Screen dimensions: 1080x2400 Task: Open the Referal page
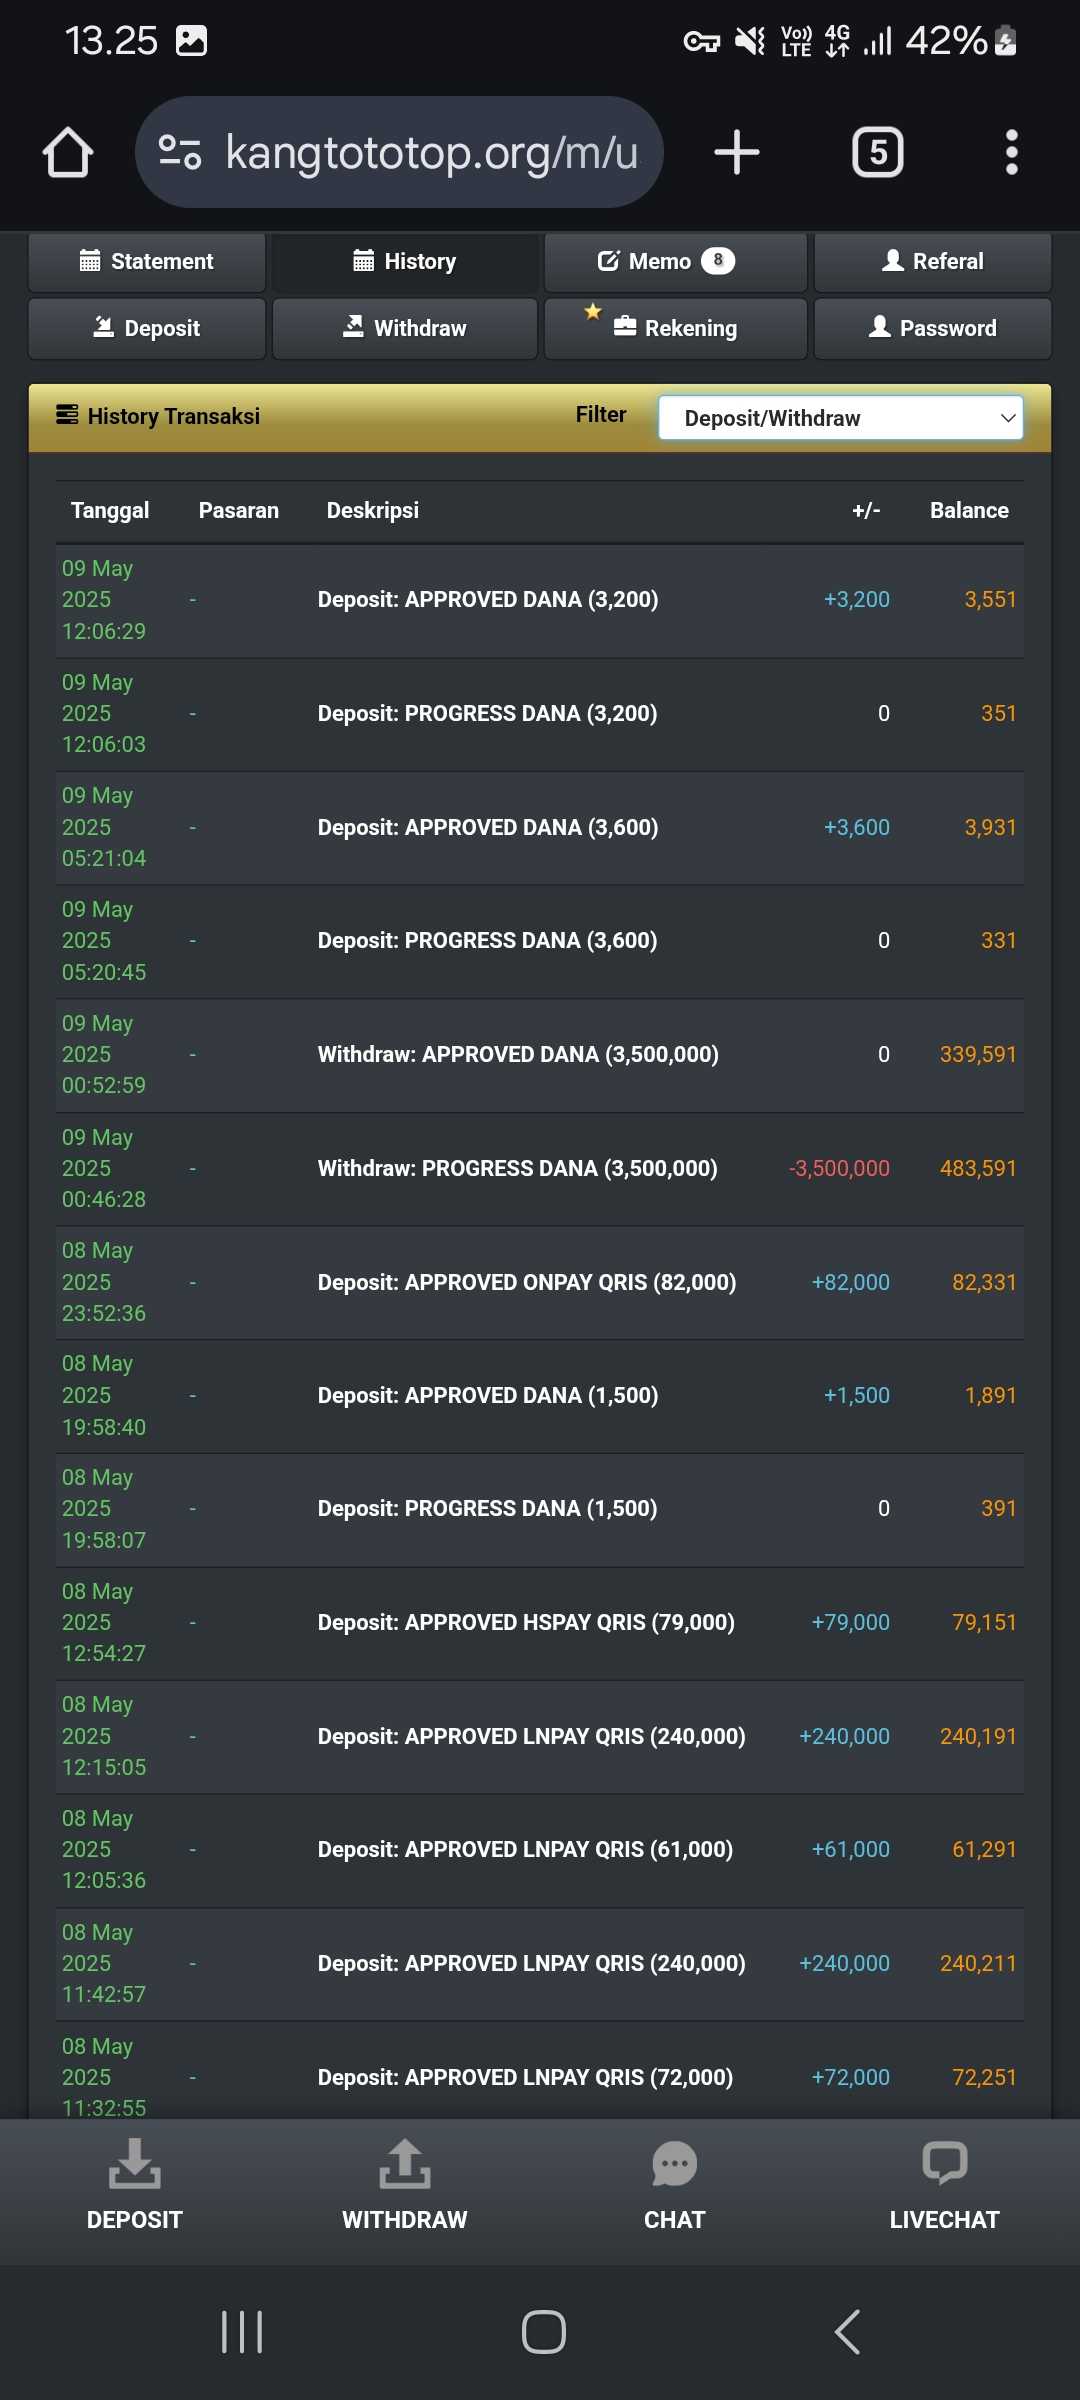[933, 262]
